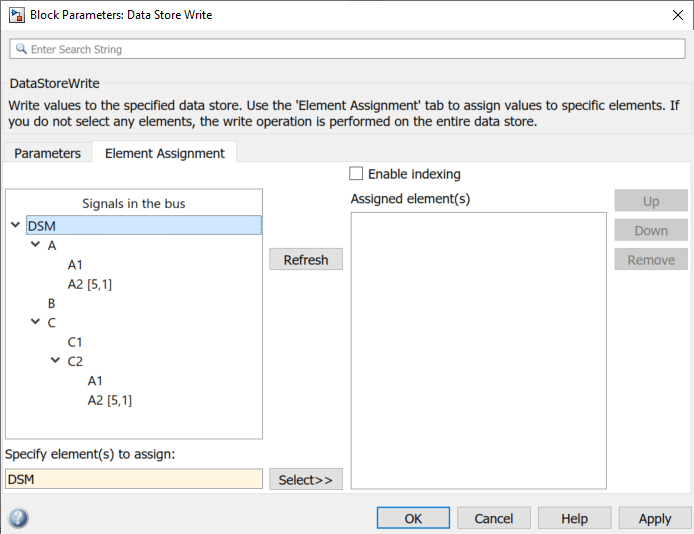Select signal C1 under C
This screenshot has height=534, width=694.
click(75, 342)
